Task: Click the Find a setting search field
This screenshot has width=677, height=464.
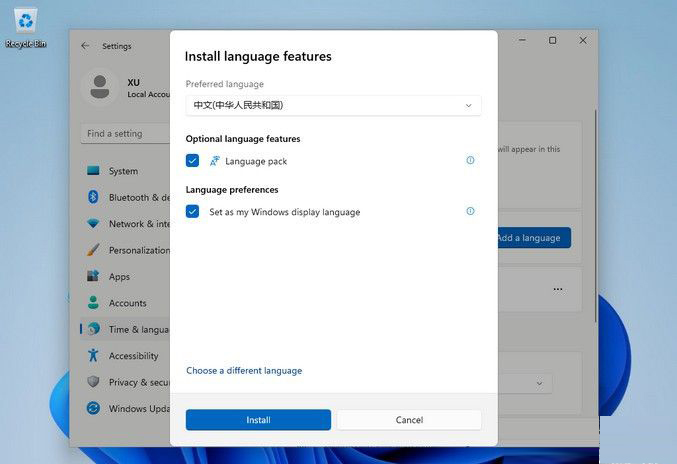Action: [x=125, y=134]
